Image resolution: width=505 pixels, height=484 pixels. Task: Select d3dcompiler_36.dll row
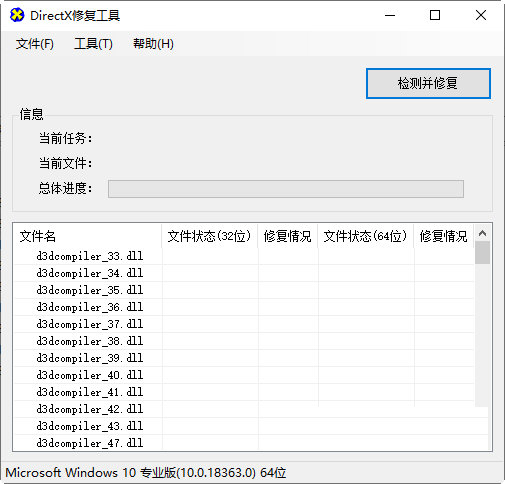(x=244, y=307)
